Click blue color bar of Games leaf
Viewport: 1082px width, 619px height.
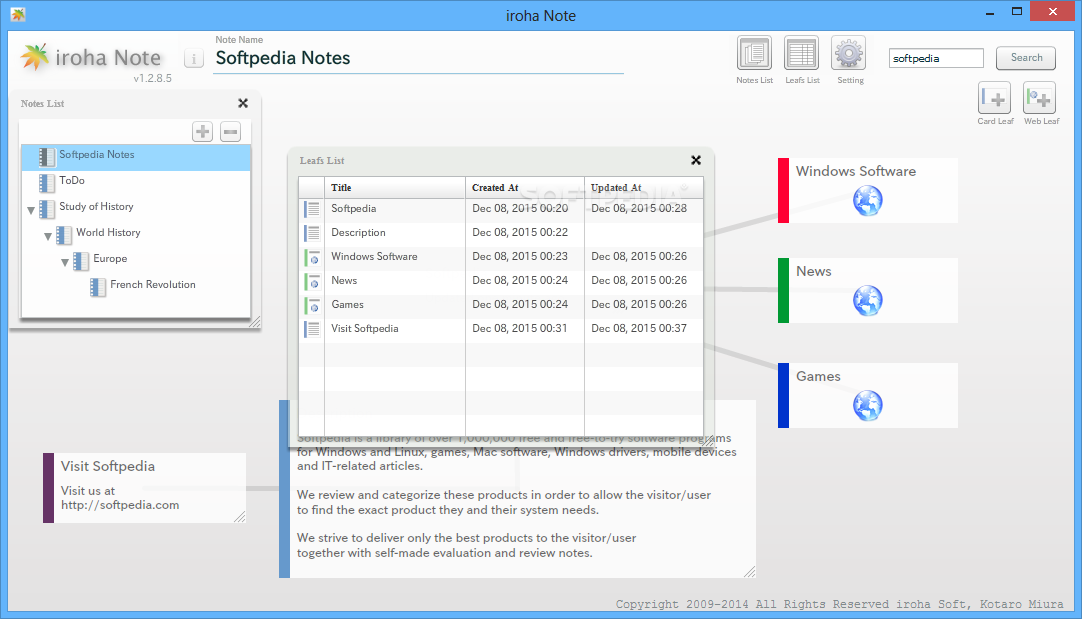pyautogui.click(x=783, y=395)
